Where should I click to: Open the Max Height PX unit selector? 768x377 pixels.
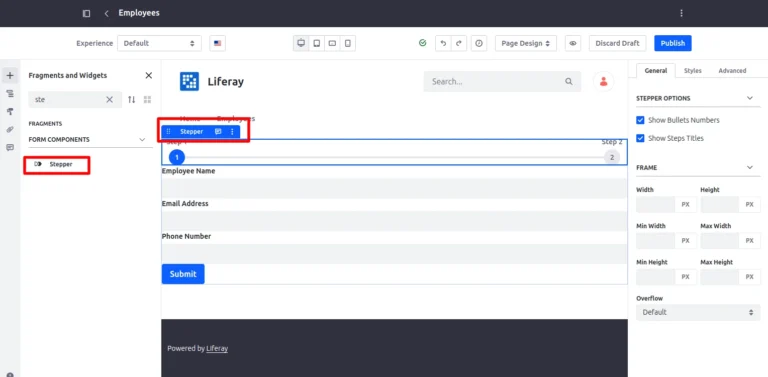750,277
